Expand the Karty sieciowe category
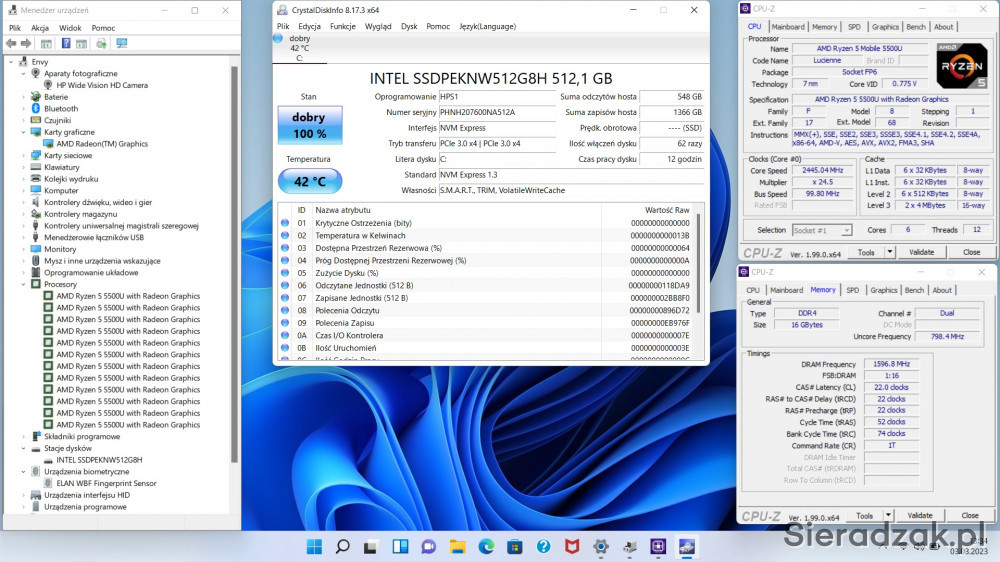The image size is (1000, 562). pos(24,155)
